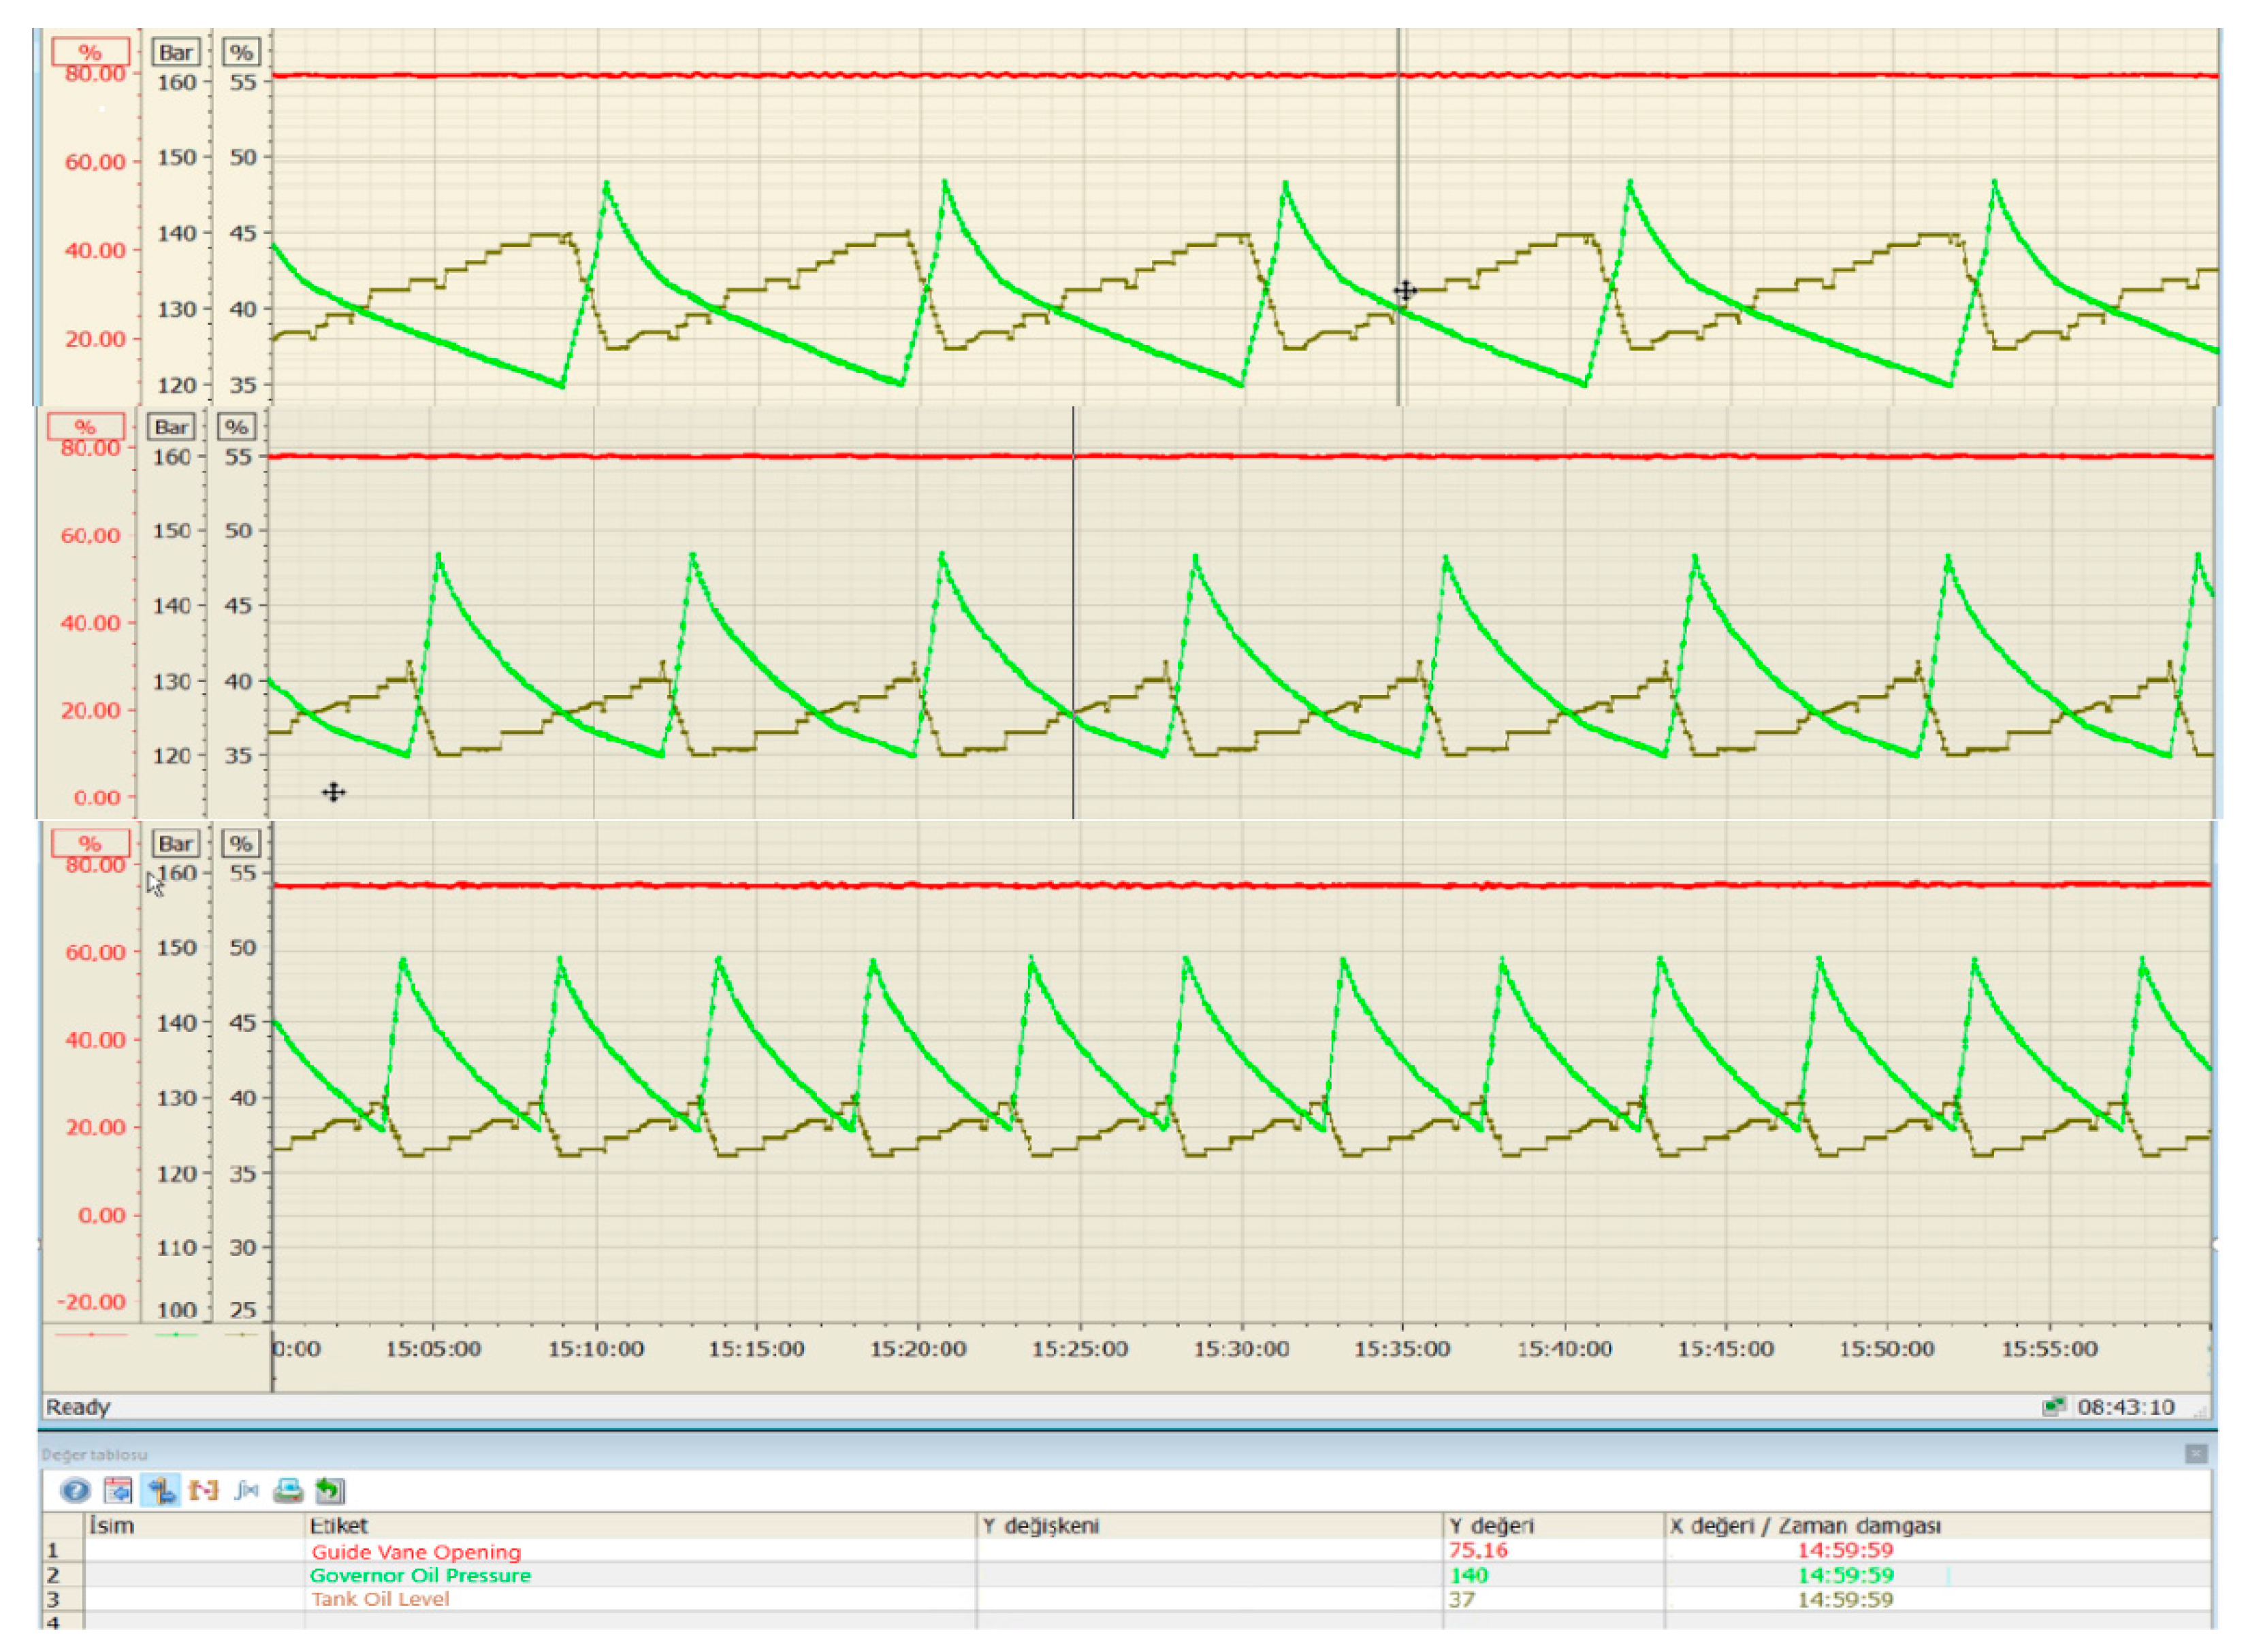The width and height of the screenshot is (2246, 1652).
Task: Click the integral statistics icon
Action: coord(246,1491)
